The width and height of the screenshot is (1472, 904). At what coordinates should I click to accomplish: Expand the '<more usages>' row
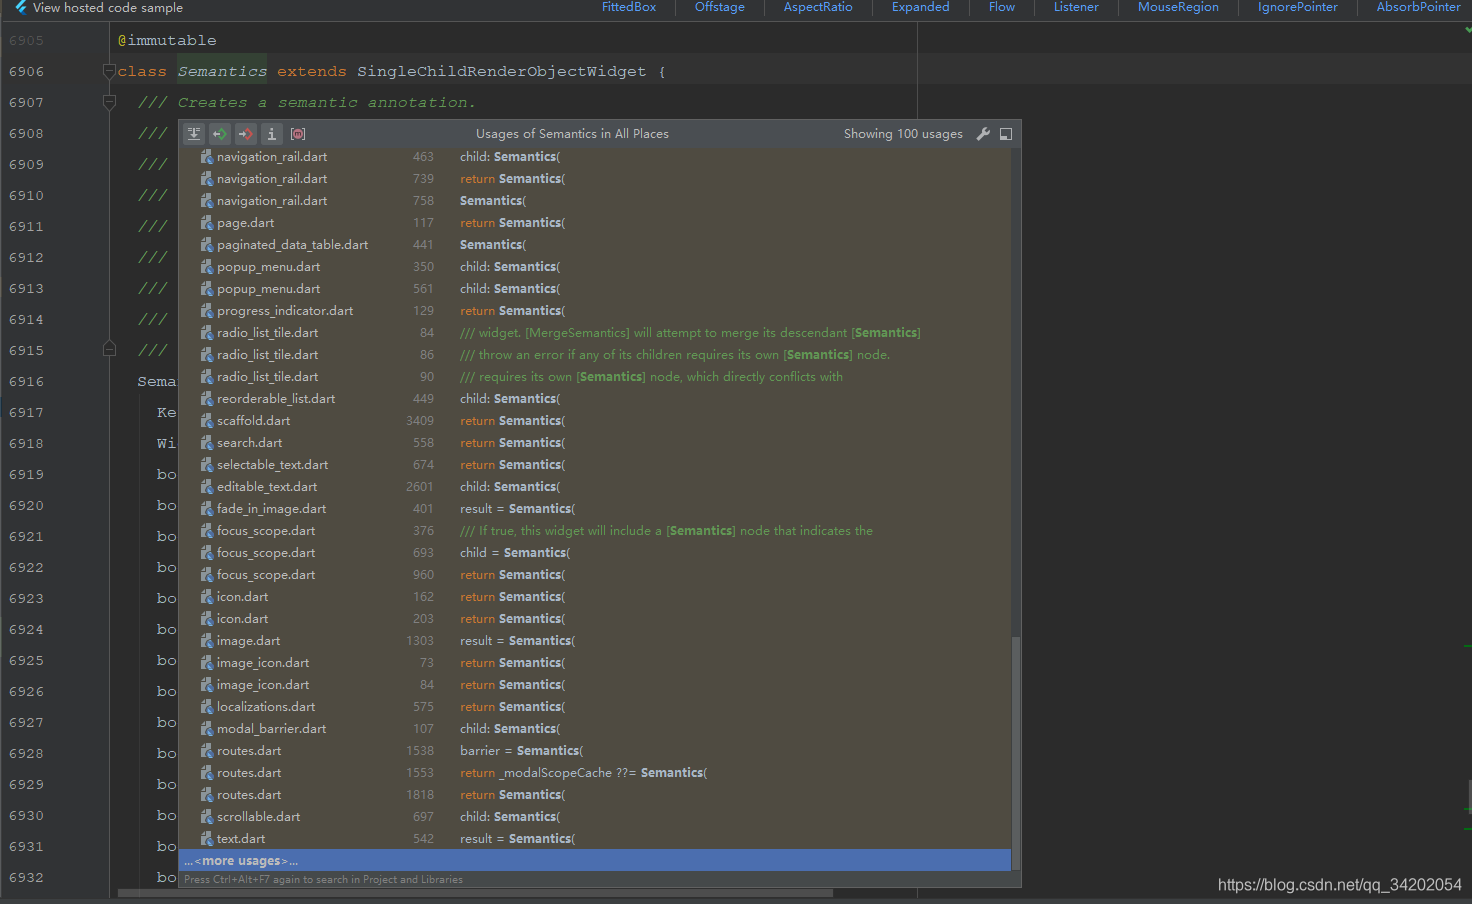(595, 861)
